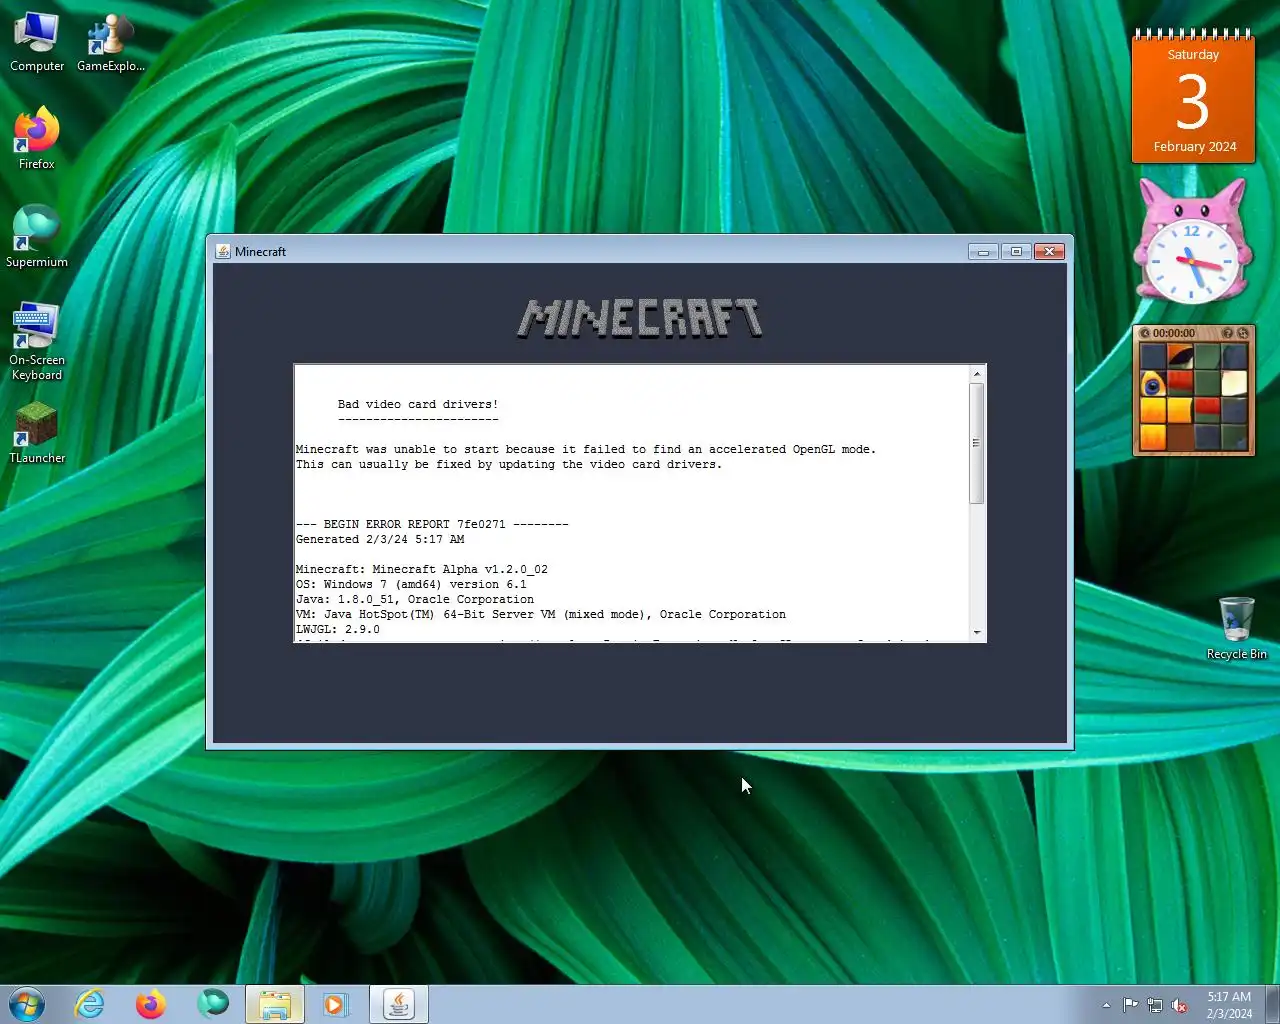Click the "This can usually be fixed" line
Screen dimensions: 1280x1024
click(509, 464)
